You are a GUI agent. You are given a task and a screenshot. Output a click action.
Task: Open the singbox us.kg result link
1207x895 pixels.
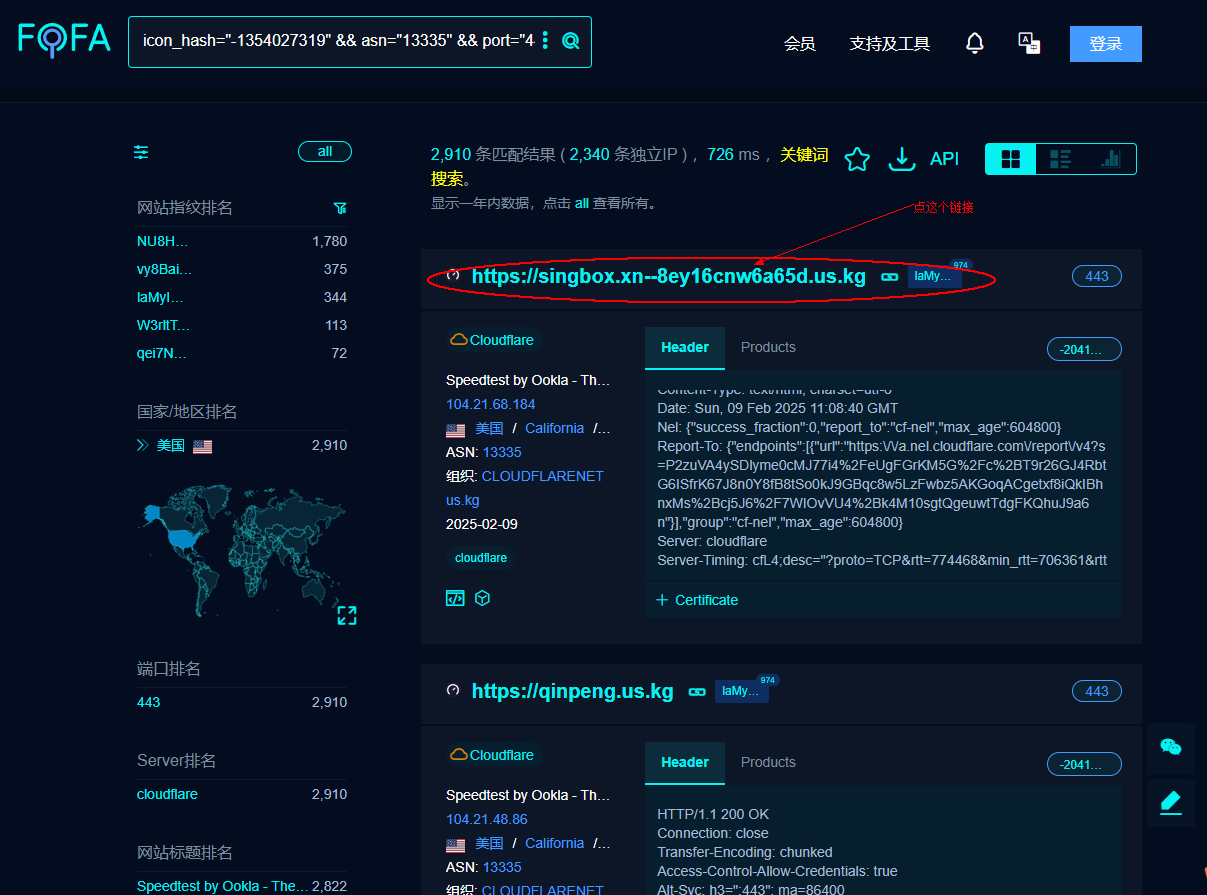coord(668,277)
